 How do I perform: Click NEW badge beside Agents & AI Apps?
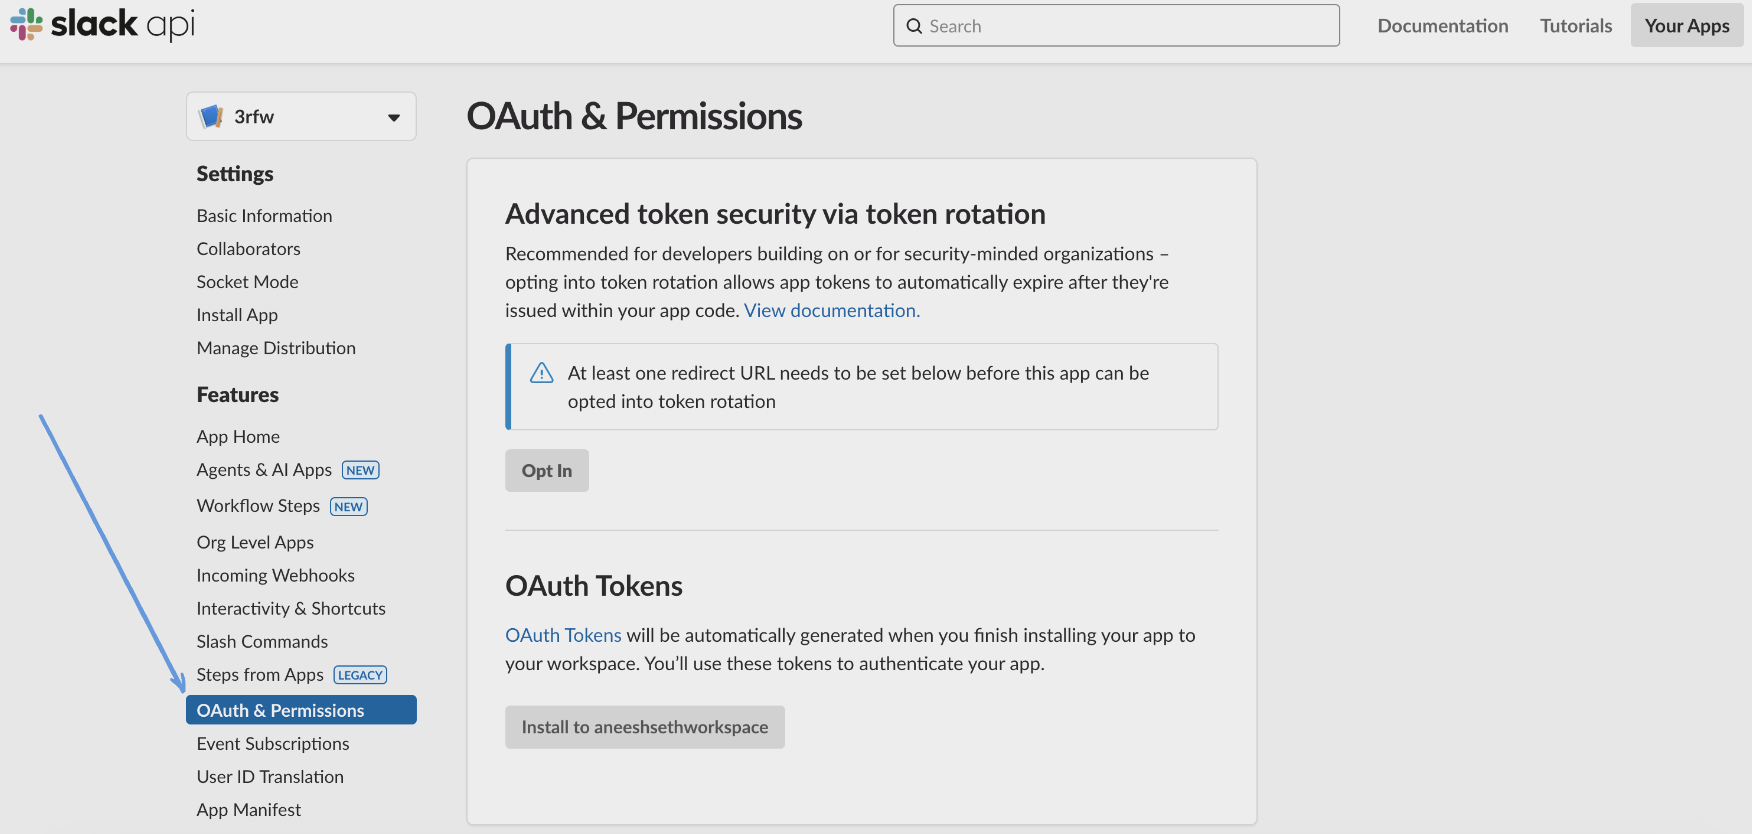click(360, 470)
